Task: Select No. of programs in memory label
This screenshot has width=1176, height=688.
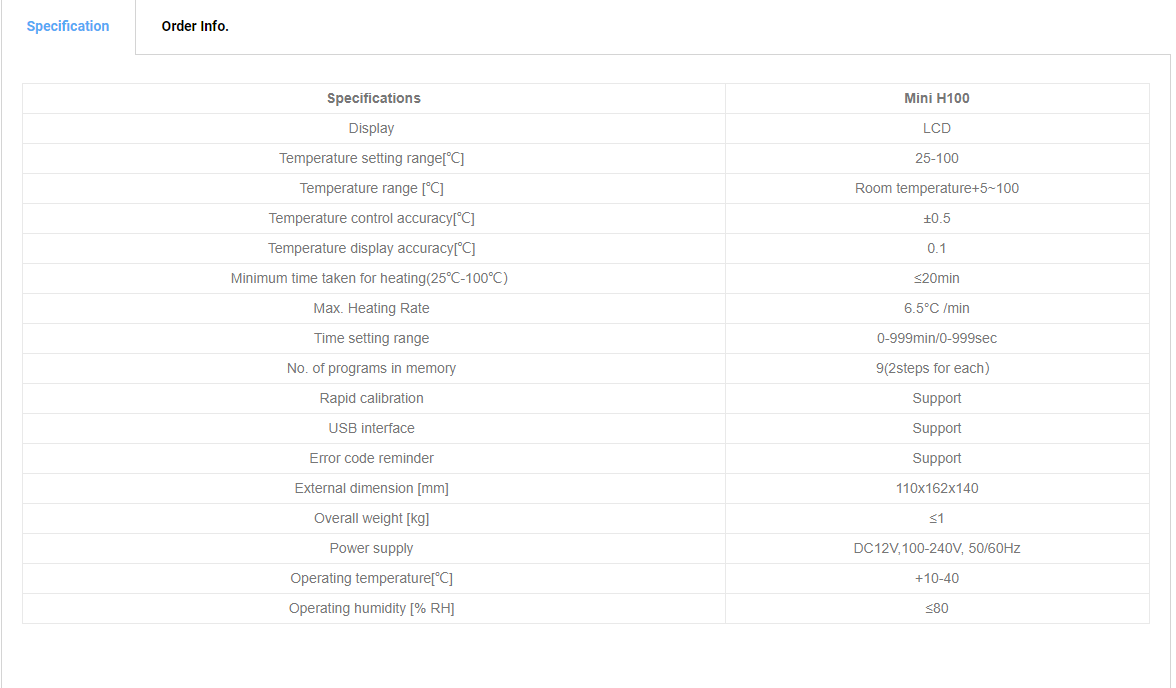Action: [x=371, y=368]
